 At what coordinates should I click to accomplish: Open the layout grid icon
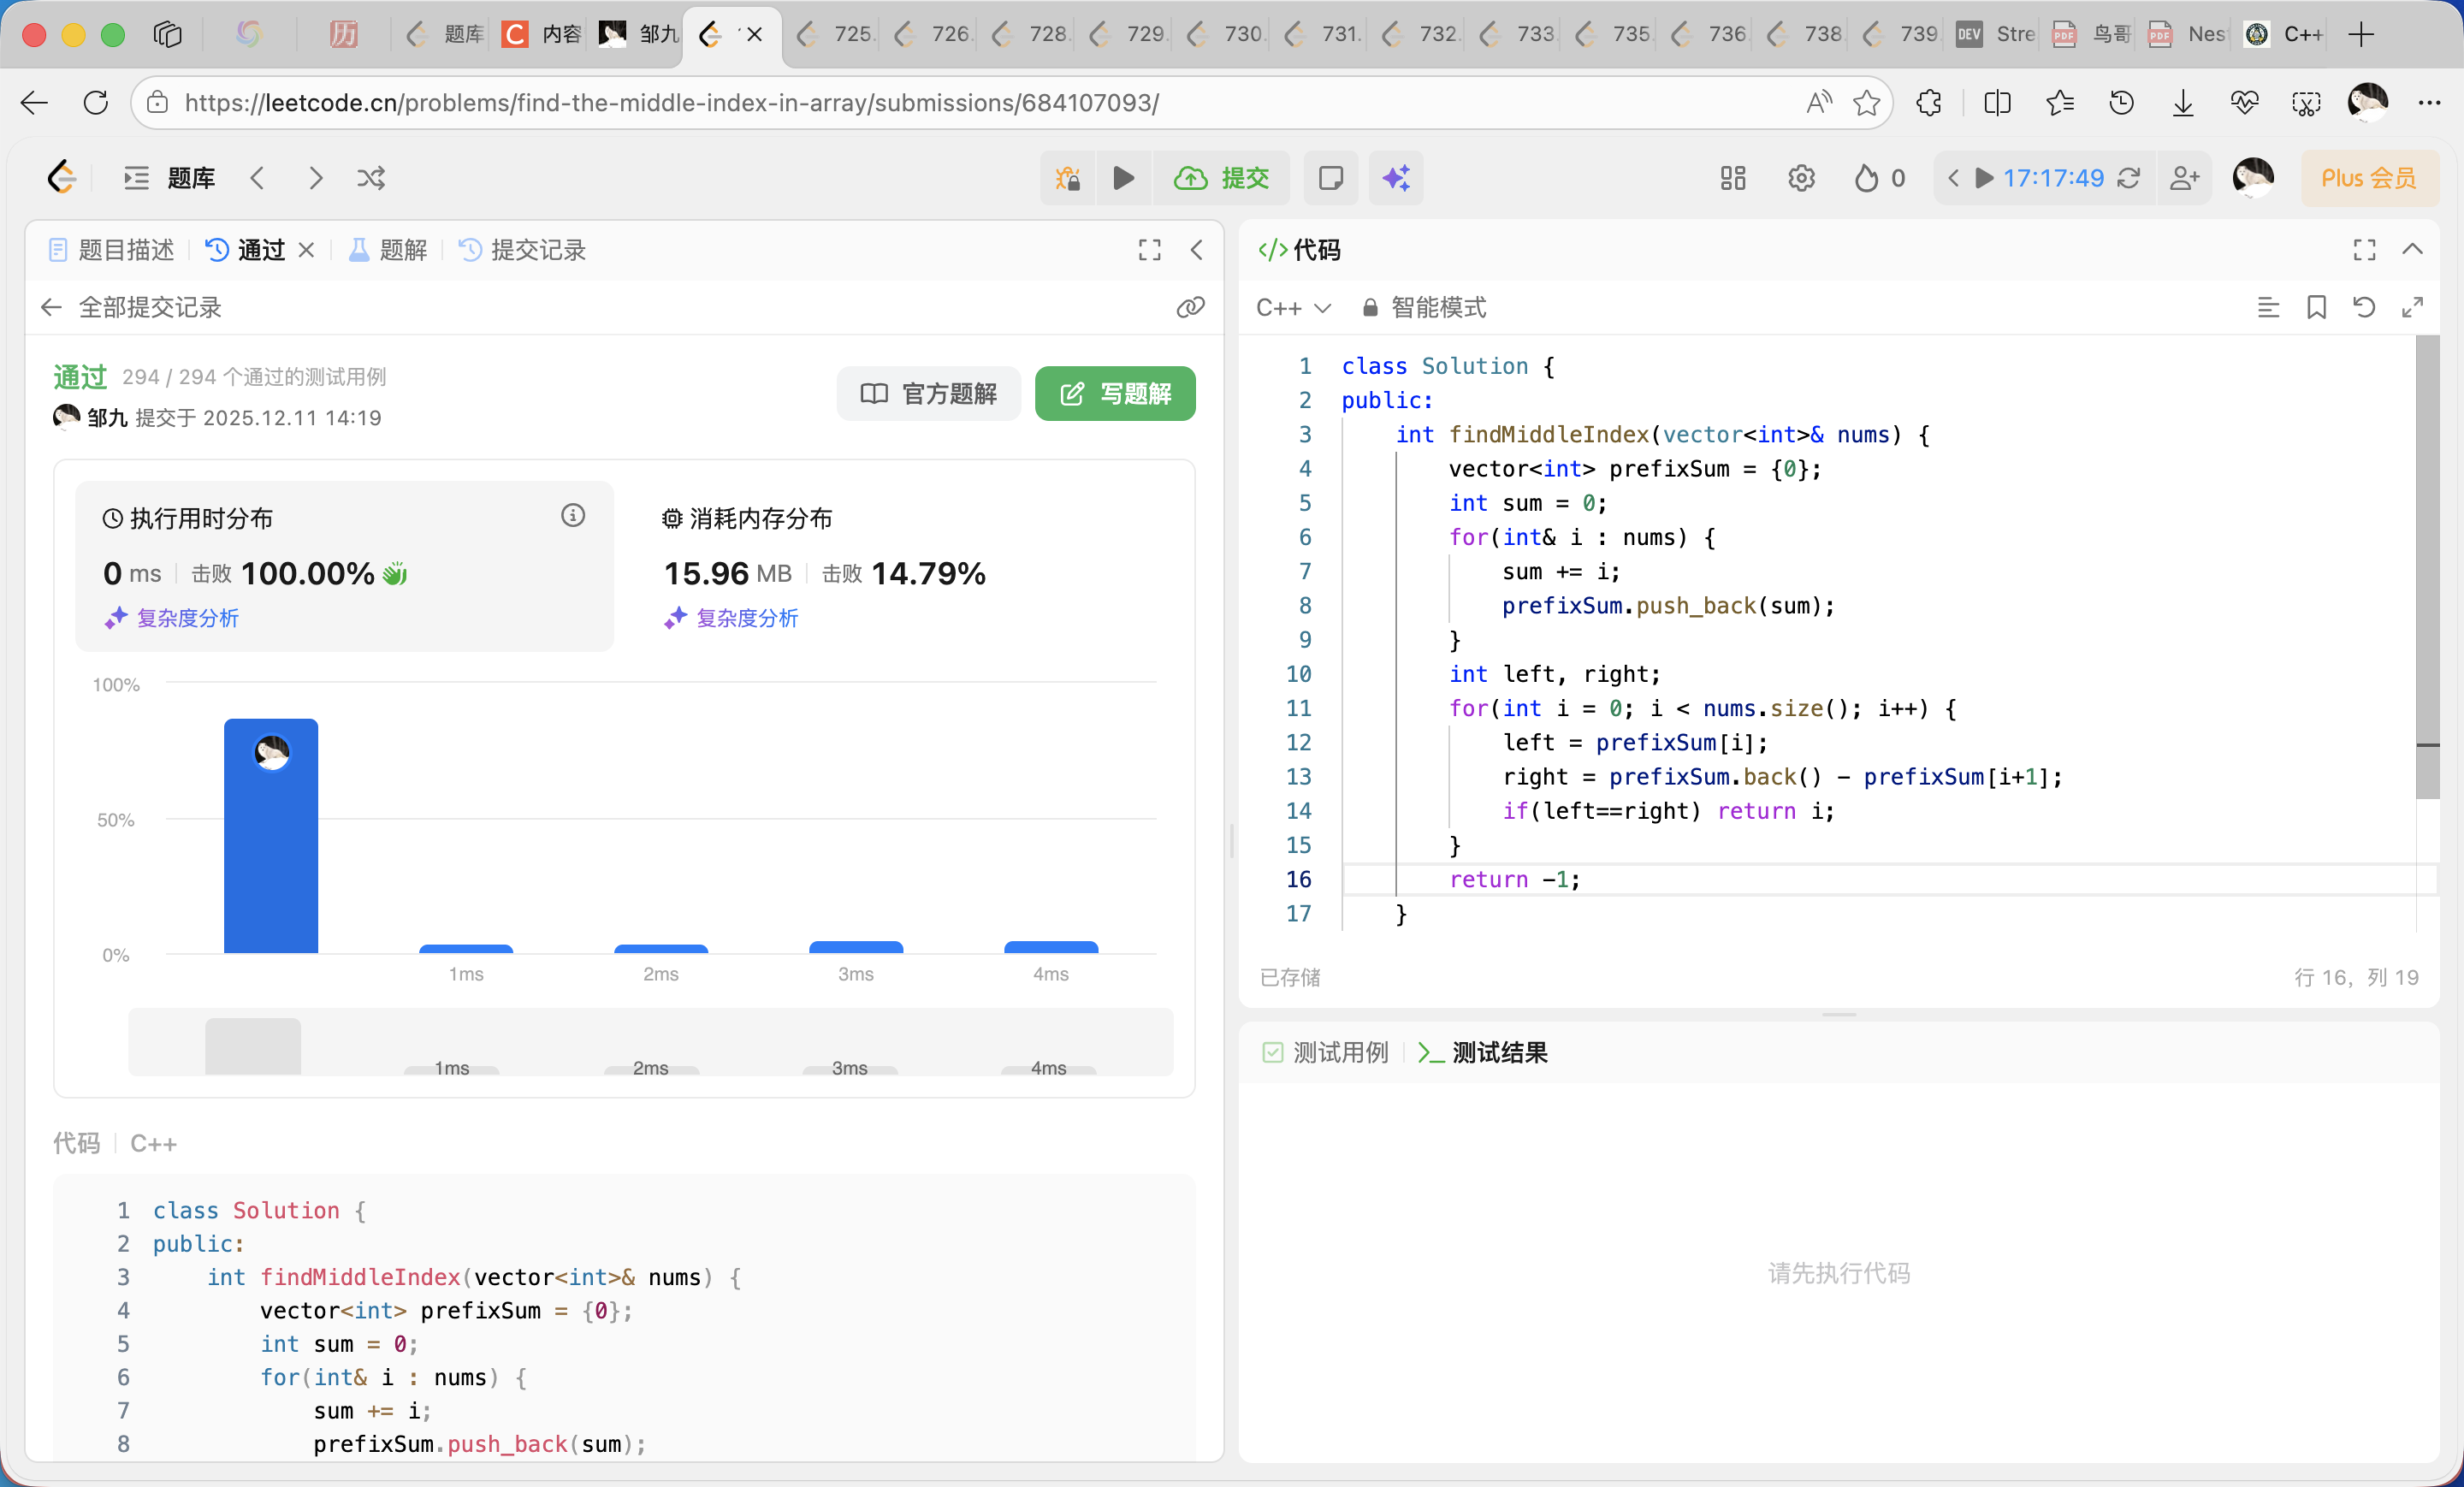pyautogui.click(x=1732, y=178)
